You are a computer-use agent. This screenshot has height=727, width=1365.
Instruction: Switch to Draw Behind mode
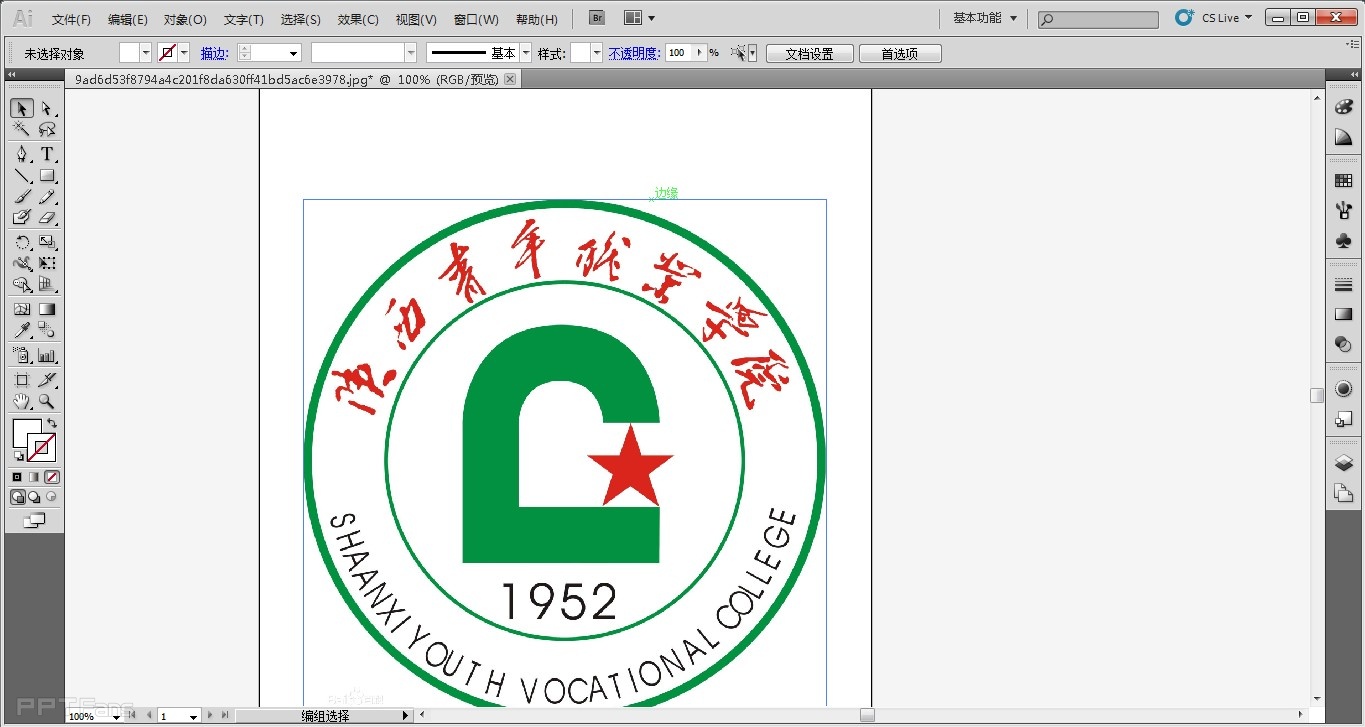34,497
